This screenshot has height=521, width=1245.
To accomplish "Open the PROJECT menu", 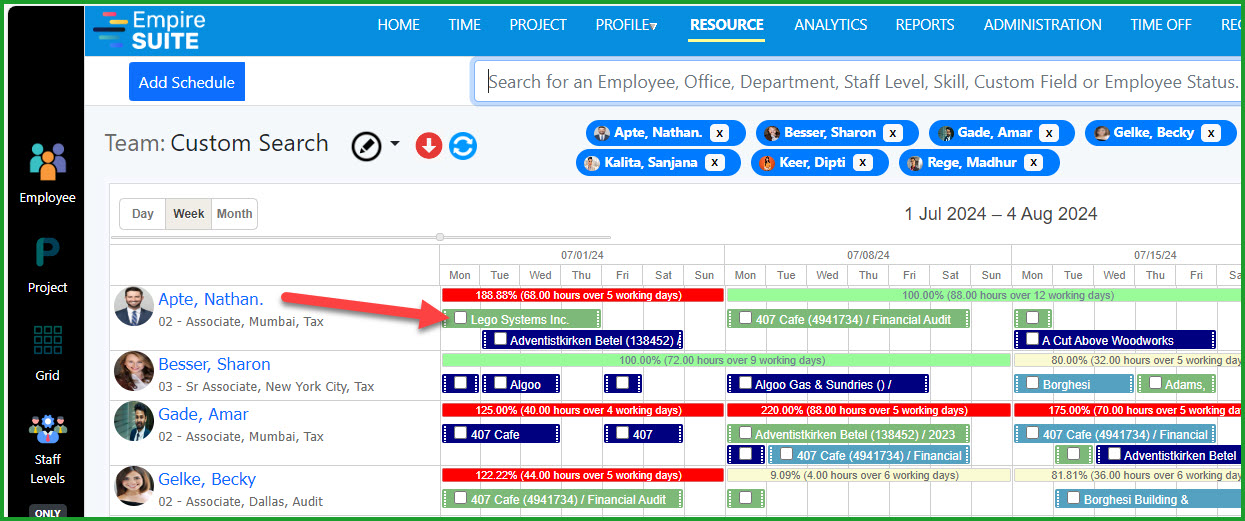I will tap(538, 25).
